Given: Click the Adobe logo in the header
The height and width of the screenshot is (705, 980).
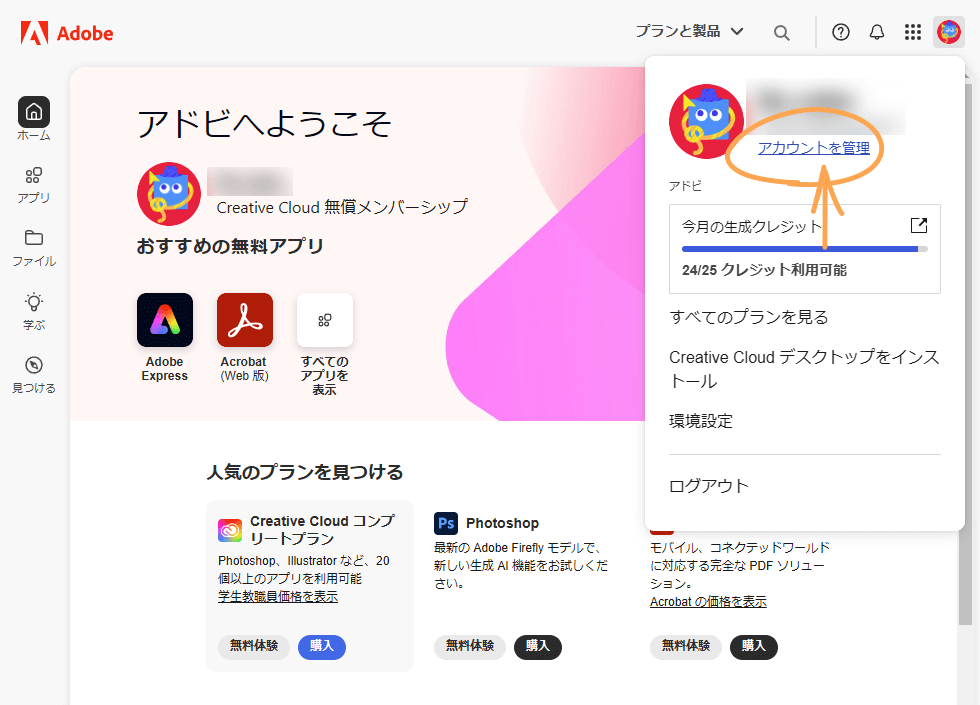Looking at the screenshot, I should (x=67, y=32).
